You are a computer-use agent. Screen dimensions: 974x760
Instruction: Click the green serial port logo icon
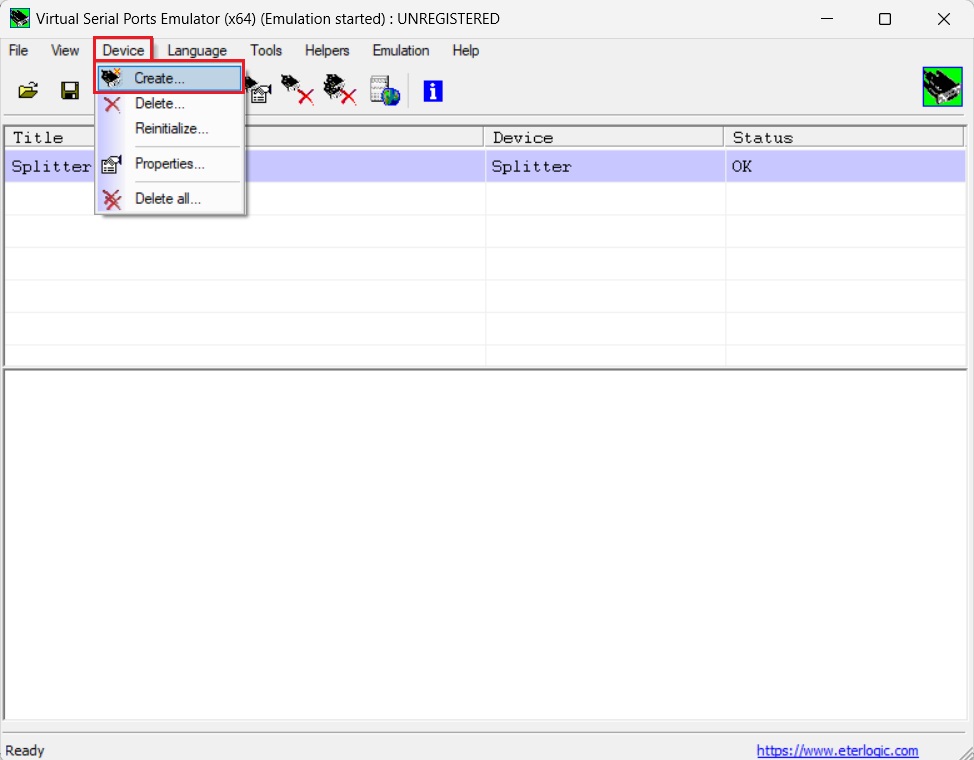(x=942, y=87)
